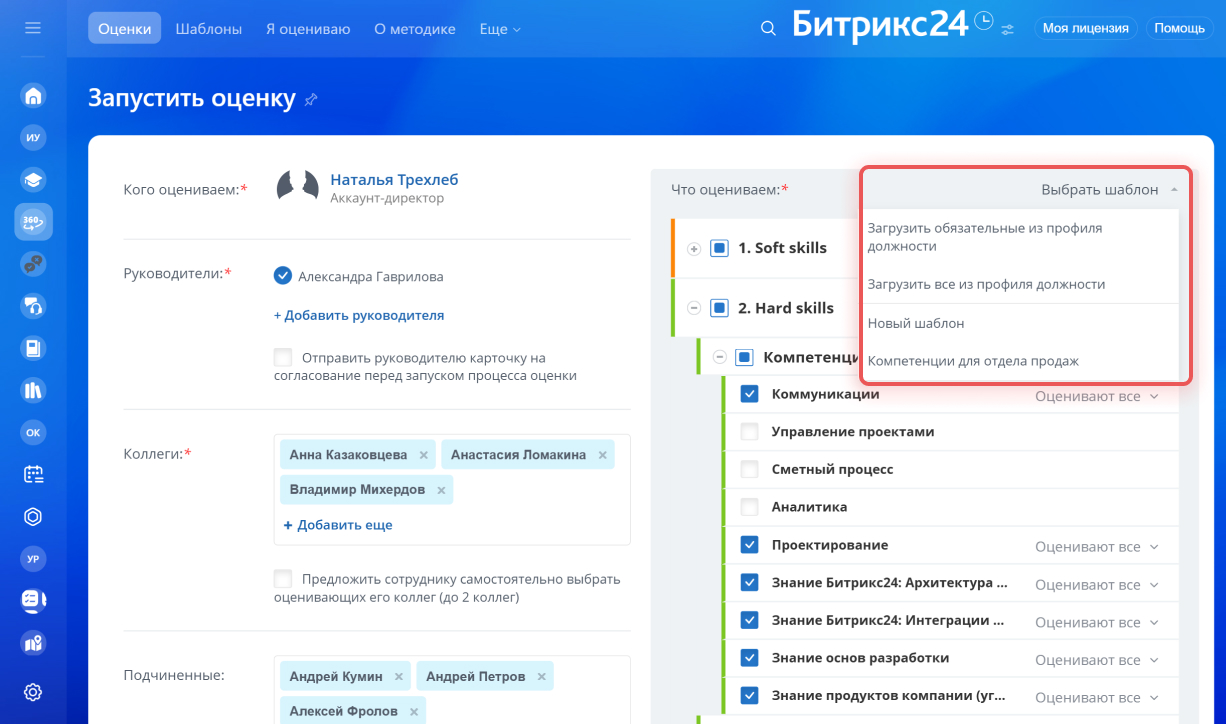Open Наталья Трехлеб profile link
Screen dimensions: 1226x724
[x=394, y=180]
